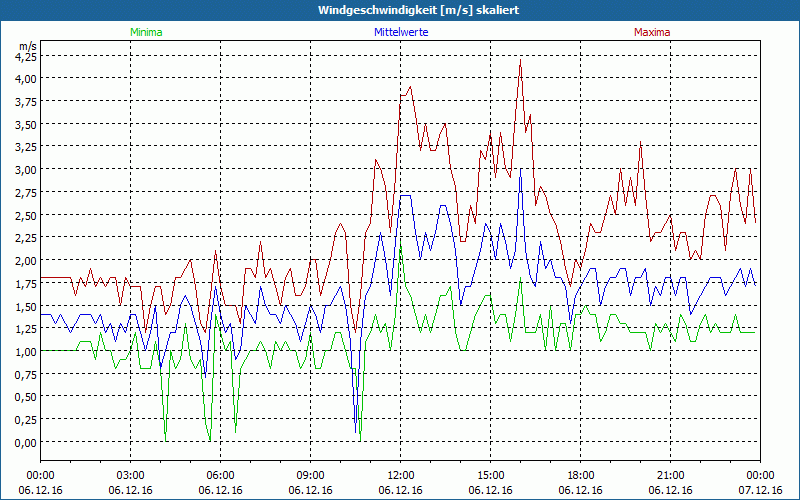Click the y-axis value 2,50

click(26, 215)
